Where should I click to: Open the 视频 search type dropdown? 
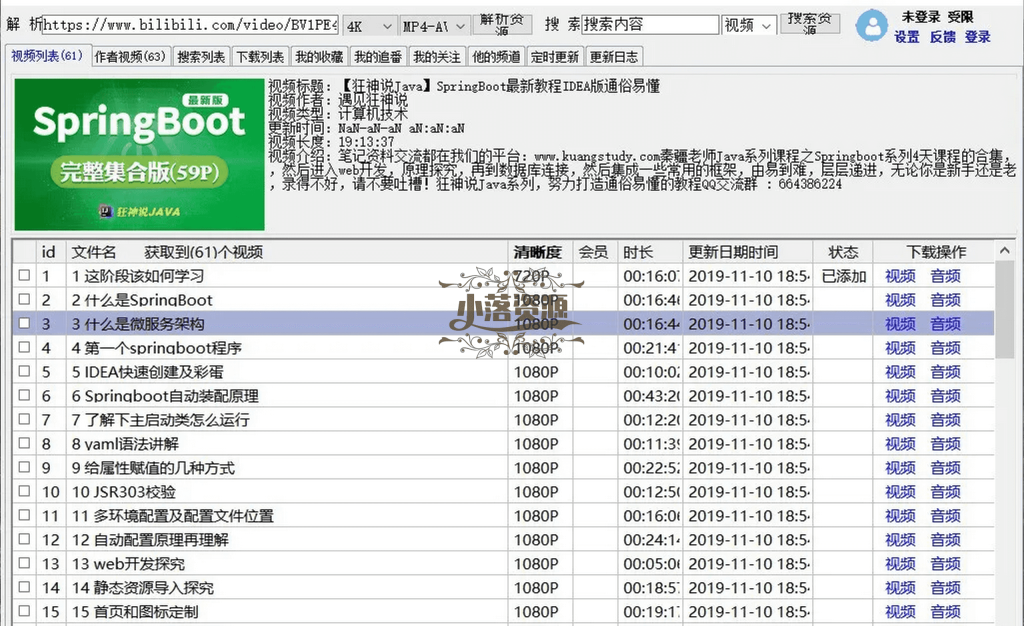tap(749, 25)
